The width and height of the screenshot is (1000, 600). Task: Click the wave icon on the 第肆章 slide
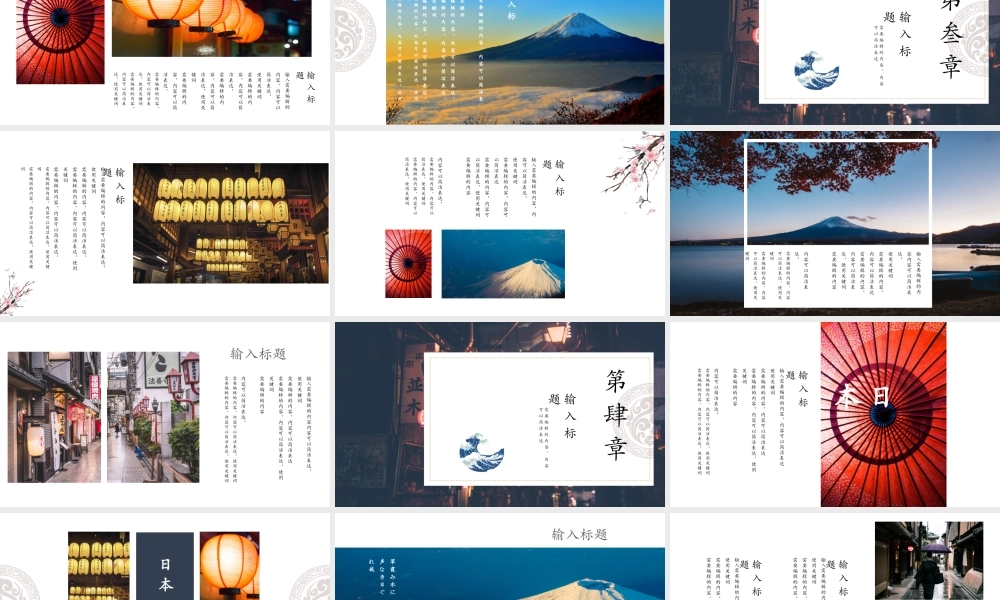click(x=481, y=452)
